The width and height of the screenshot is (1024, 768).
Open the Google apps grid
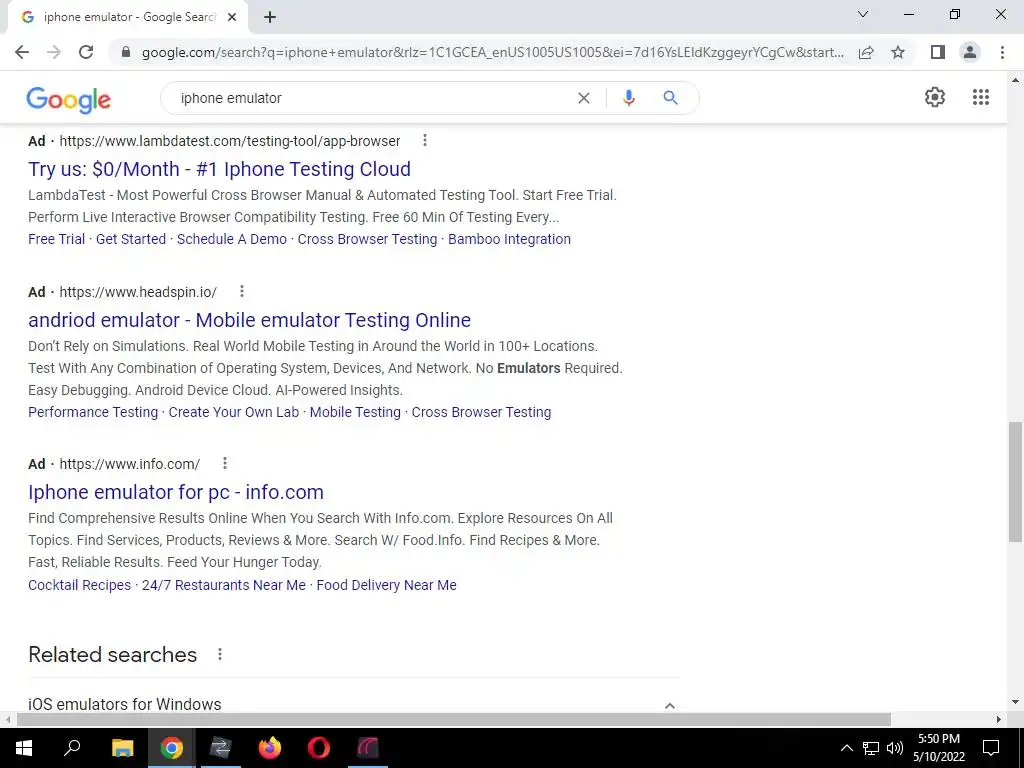coord(981,97)
